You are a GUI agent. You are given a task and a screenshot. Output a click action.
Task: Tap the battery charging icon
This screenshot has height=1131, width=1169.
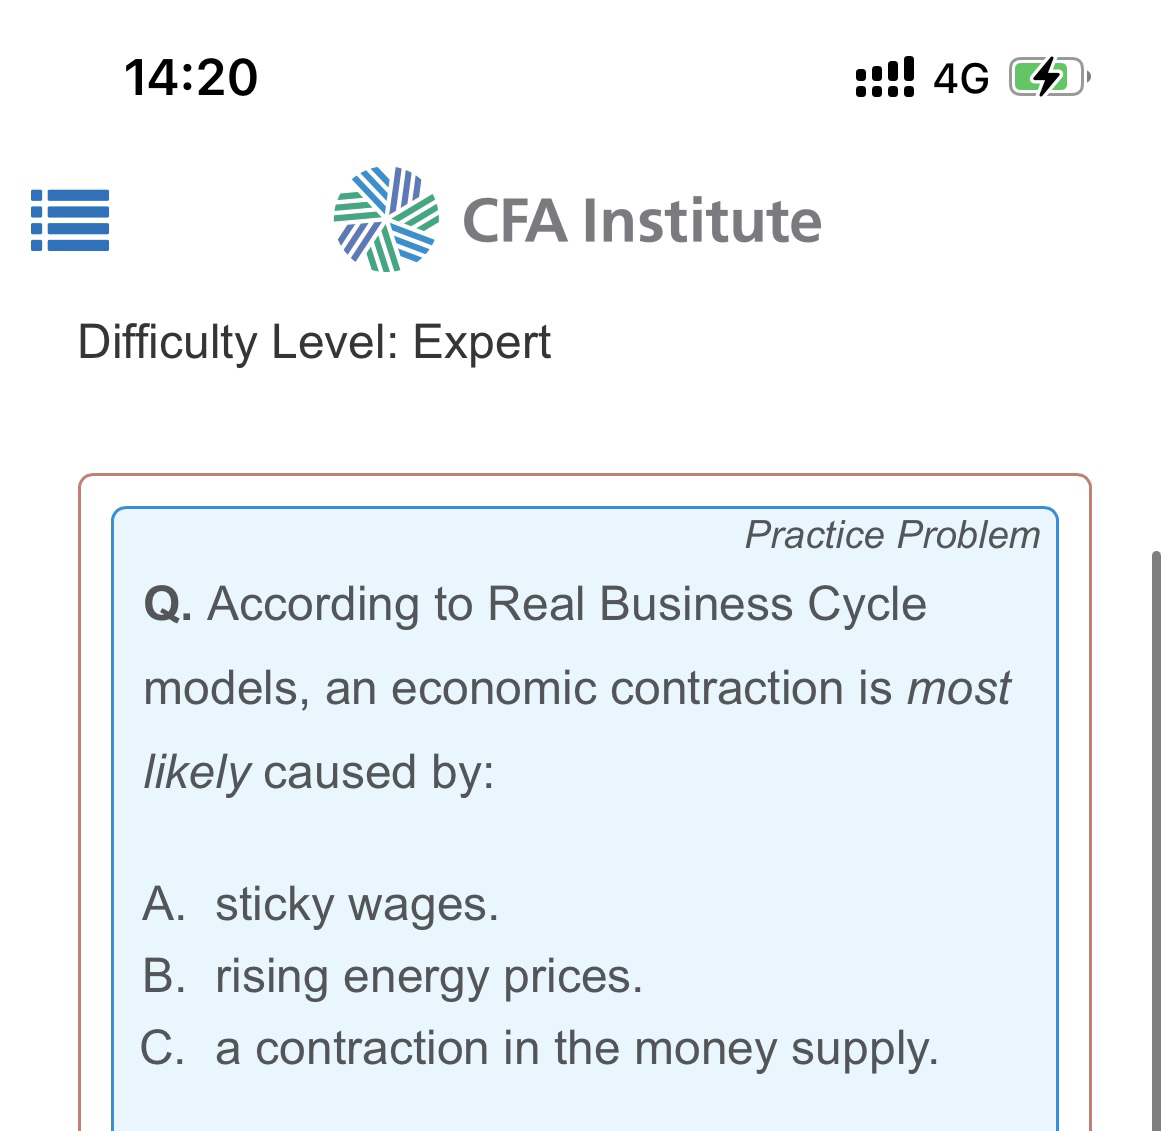coord(1047,77)
